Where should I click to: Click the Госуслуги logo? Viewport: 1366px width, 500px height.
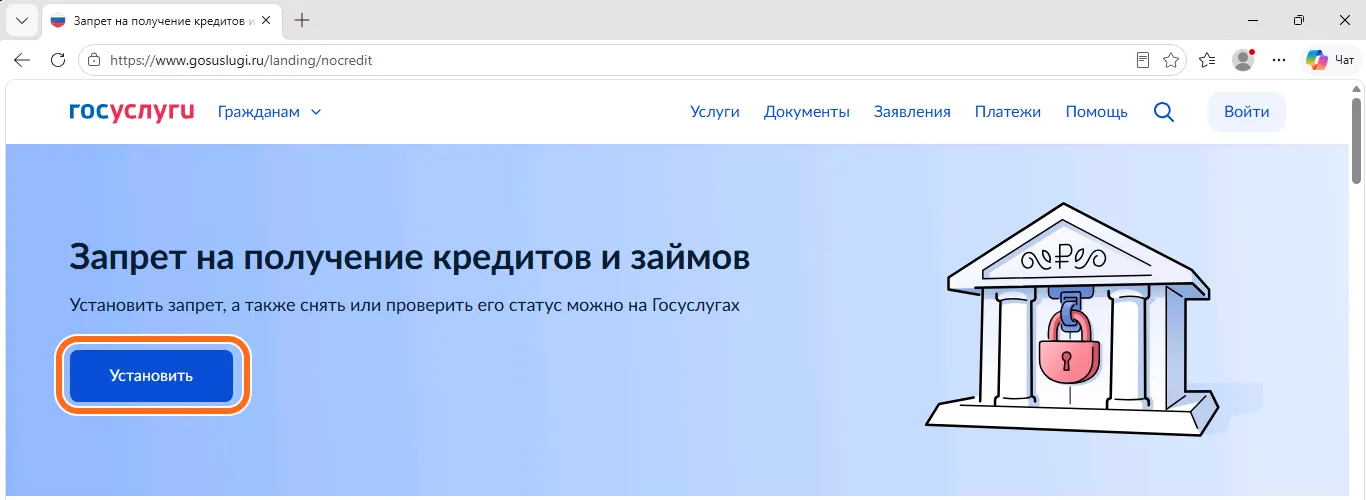click(132, 111)
